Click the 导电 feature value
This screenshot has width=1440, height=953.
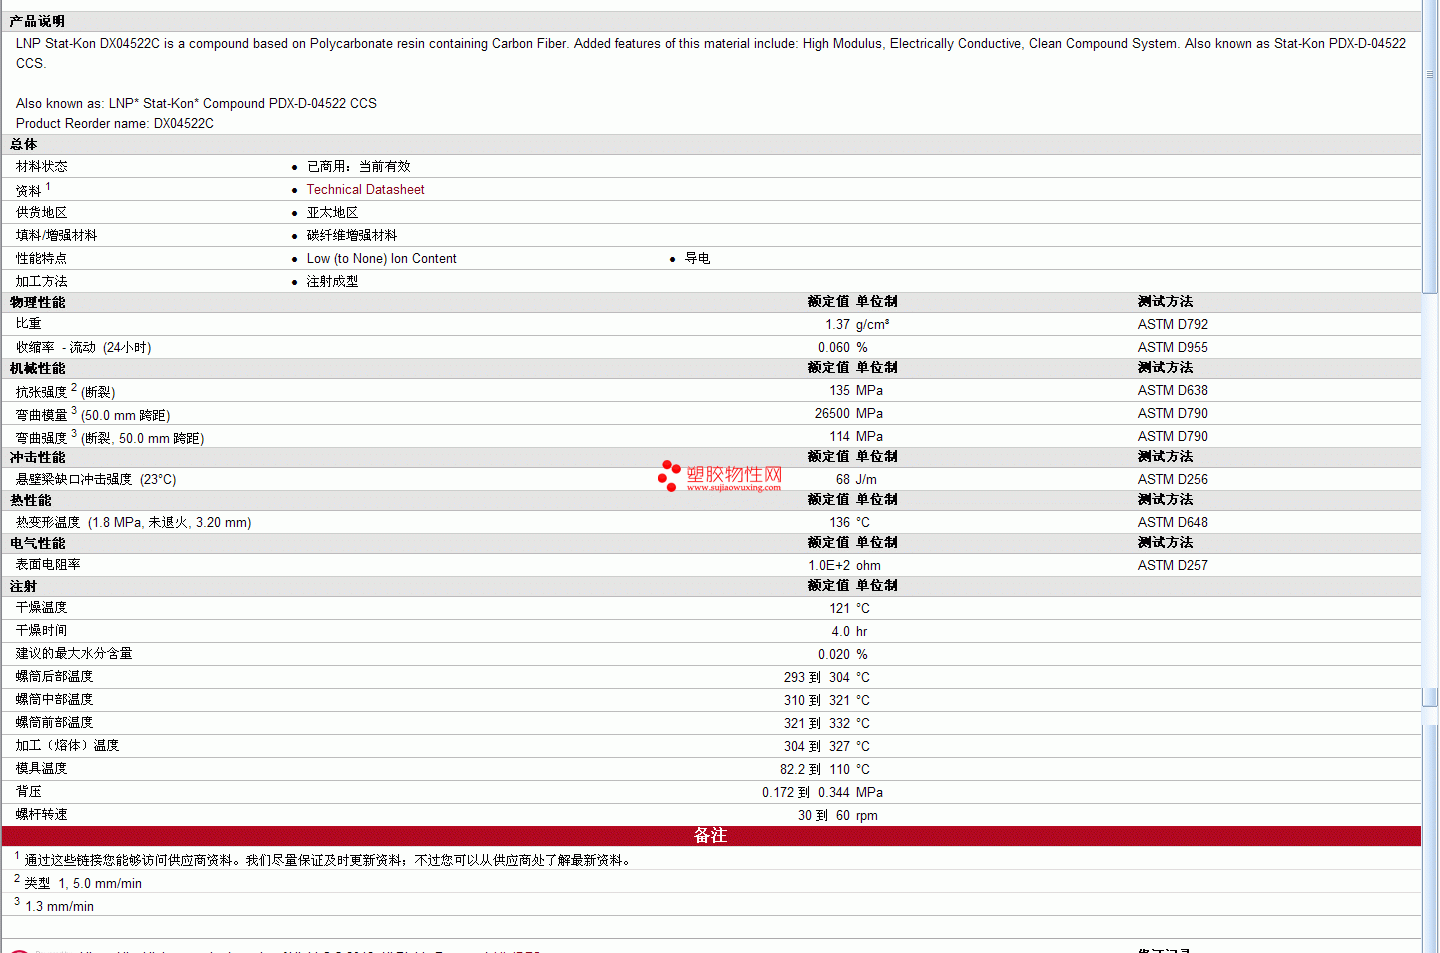(697, 258)
